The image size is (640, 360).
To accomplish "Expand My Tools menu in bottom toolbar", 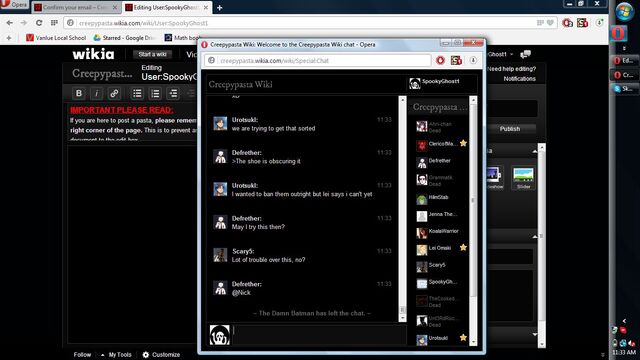I will (116, 355).
